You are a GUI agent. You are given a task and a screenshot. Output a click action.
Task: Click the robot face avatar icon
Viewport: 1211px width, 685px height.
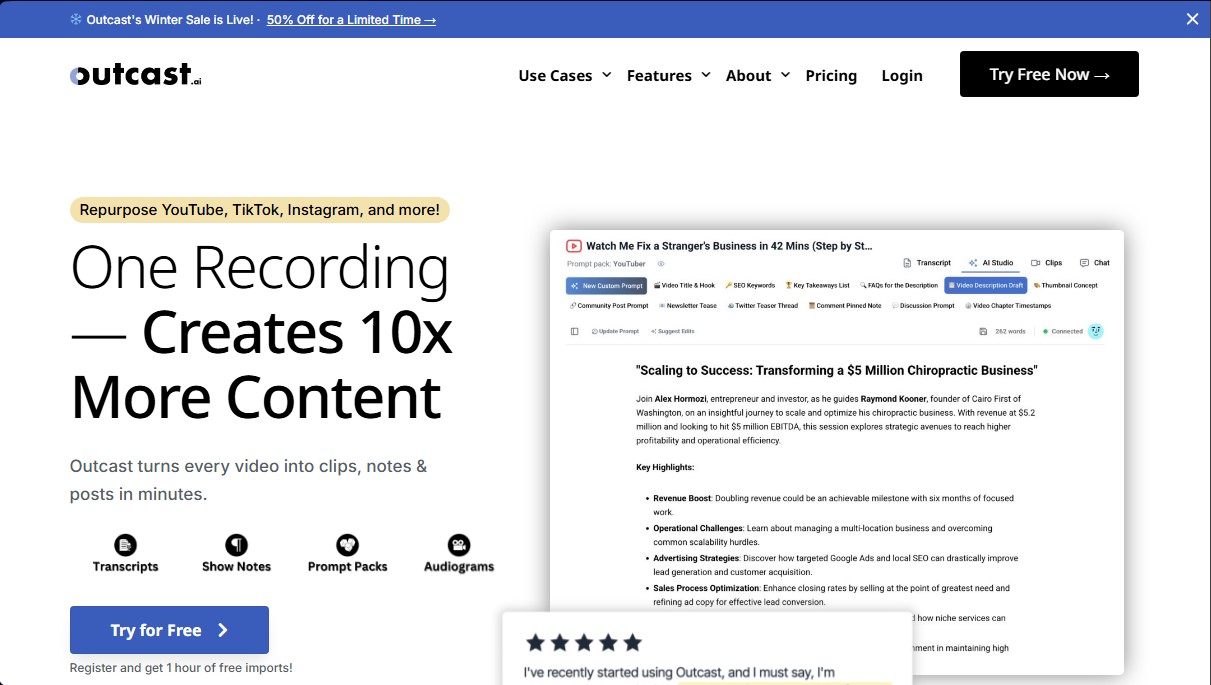(1096, 331)
